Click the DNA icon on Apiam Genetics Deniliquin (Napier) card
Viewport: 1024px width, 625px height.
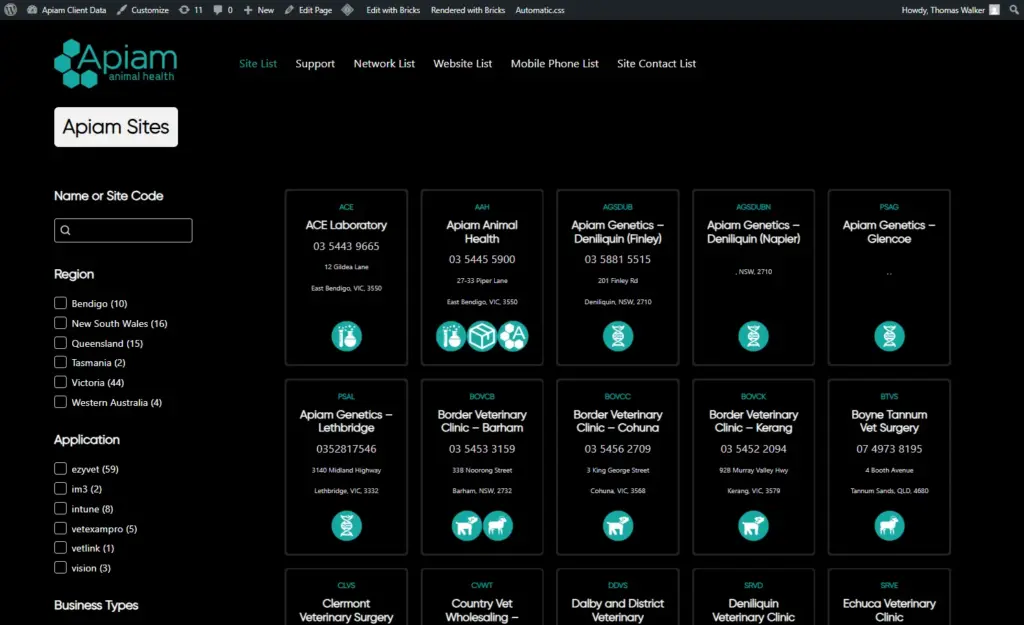[754, 336]
